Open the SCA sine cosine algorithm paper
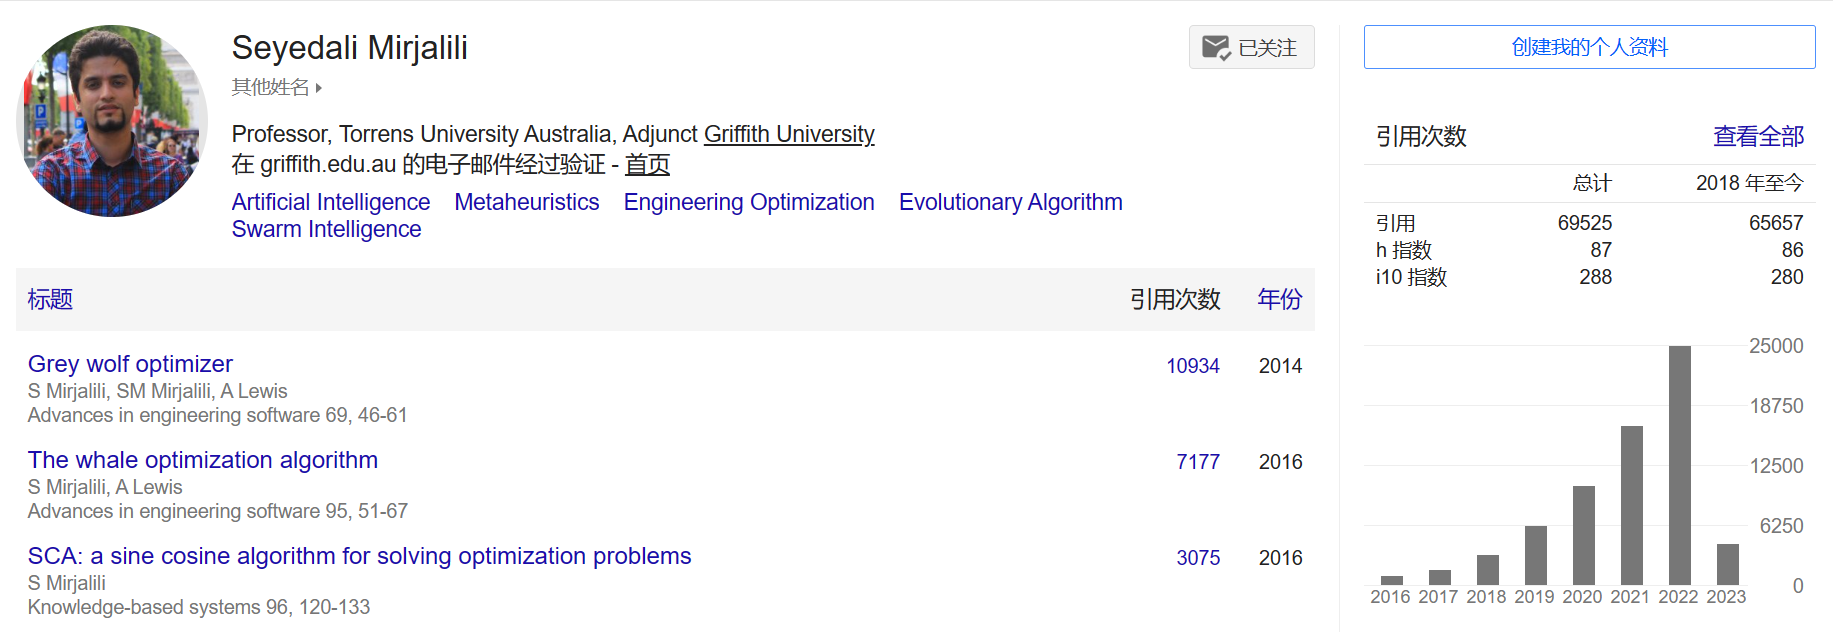This screenshot has width=1833, height=632. [x=359, y=556]
